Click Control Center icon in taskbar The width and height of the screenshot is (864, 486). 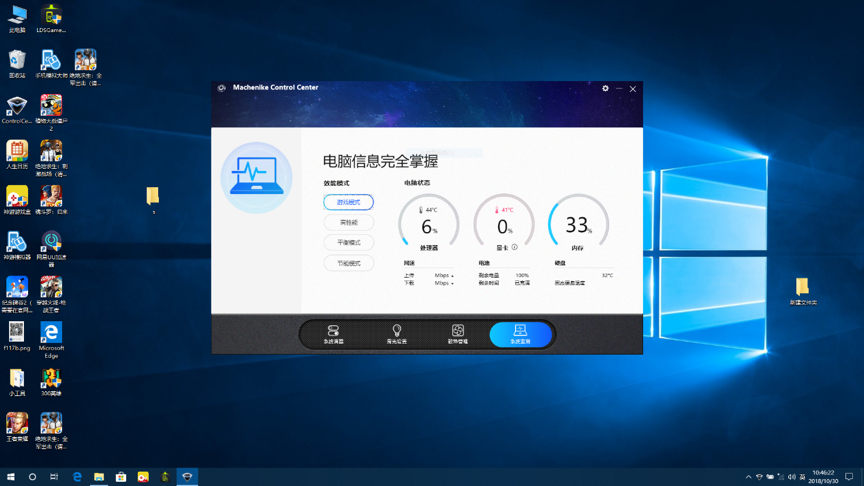pyautogui.click(x=187, y=477)
